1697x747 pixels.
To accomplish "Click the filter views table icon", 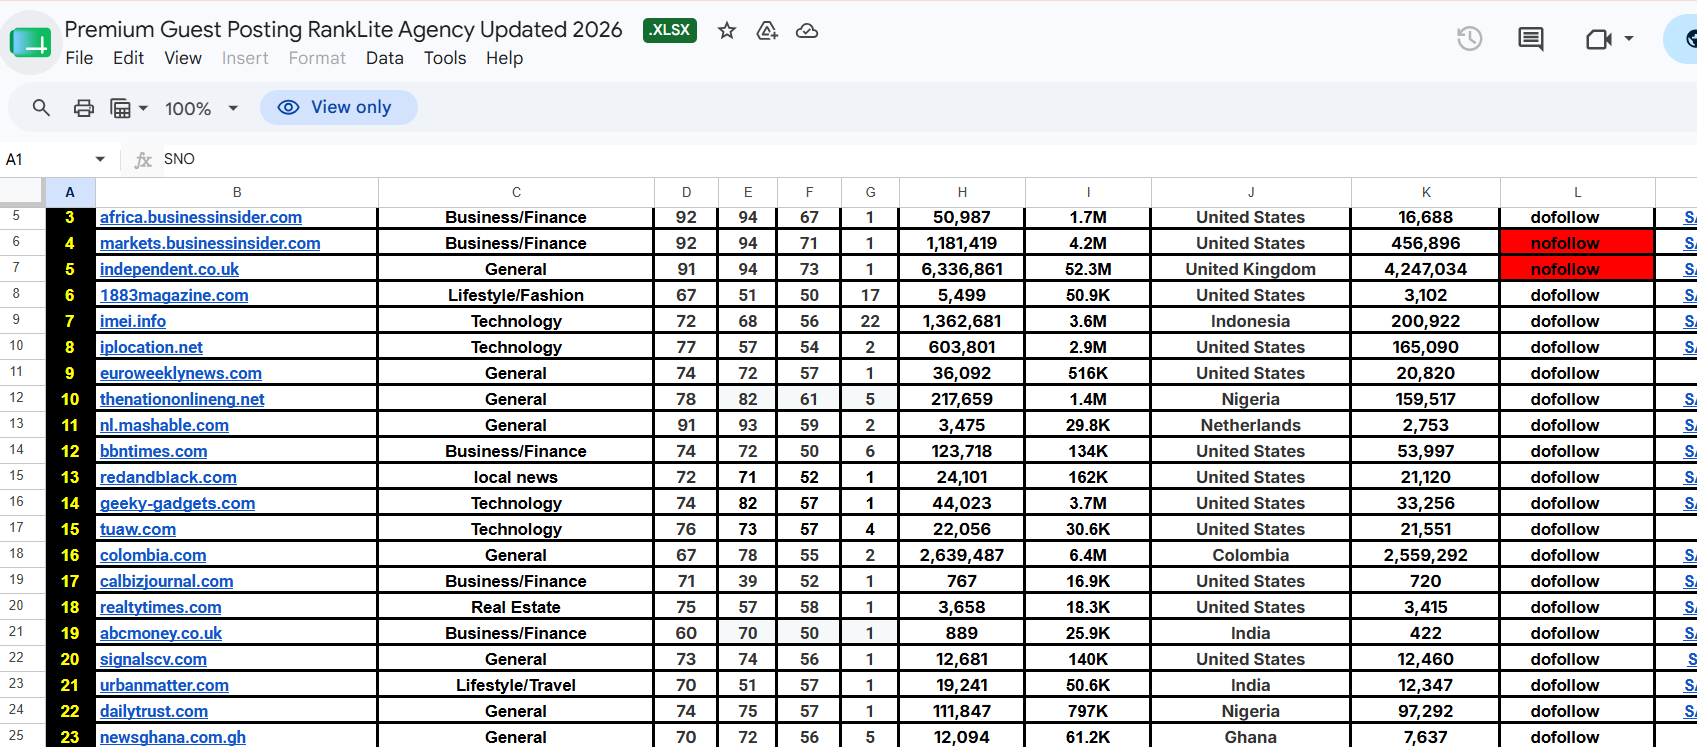I will [120, 108].
